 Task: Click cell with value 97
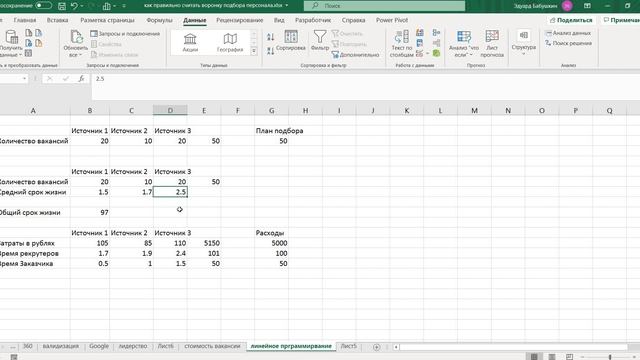pos(89,212)
